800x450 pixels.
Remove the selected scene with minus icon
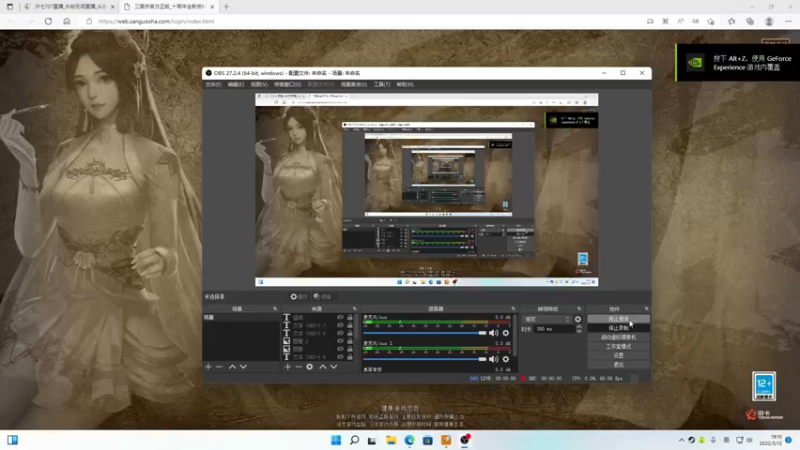tap(219, 367)
